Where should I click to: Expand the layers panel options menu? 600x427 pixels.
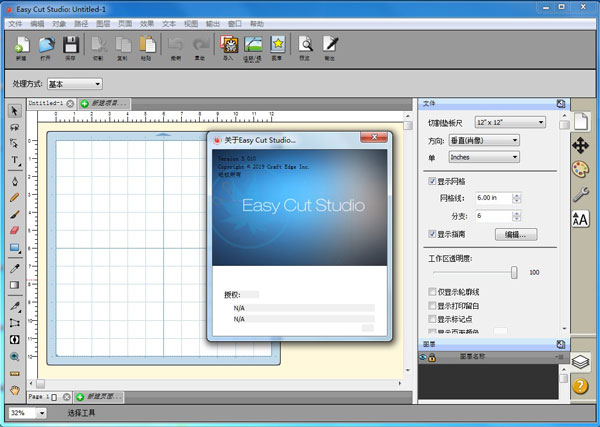pos(560,357)
